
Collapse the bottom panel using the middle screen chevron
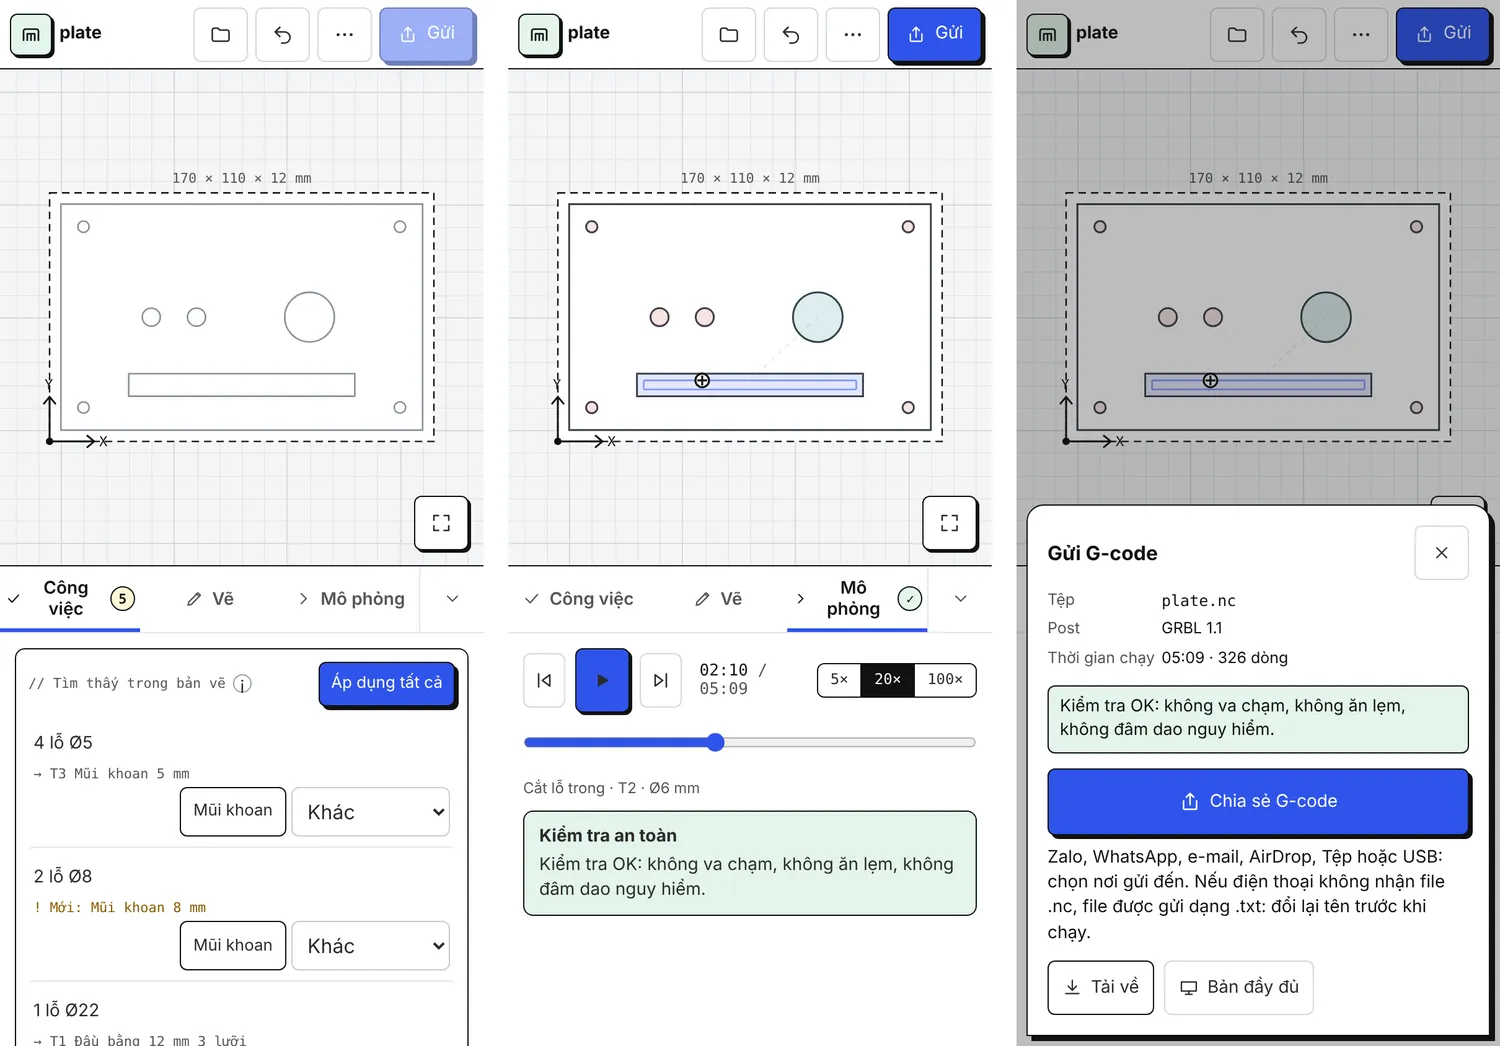[x=960, y=599]
